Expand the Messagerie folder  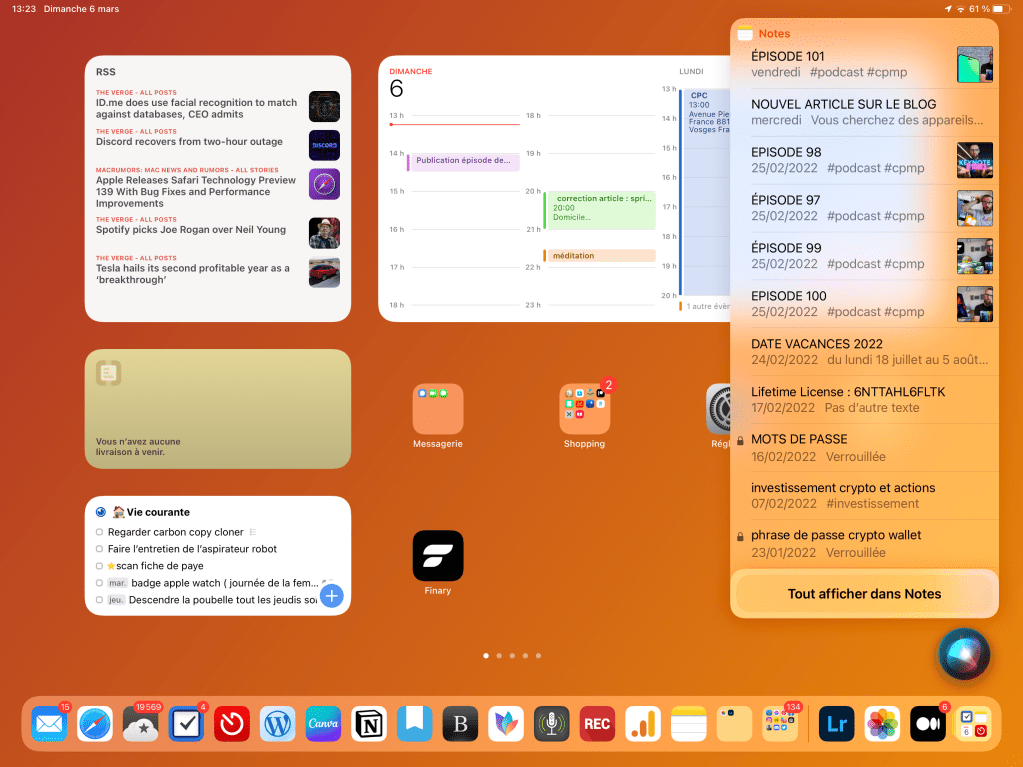coord(438,409)
